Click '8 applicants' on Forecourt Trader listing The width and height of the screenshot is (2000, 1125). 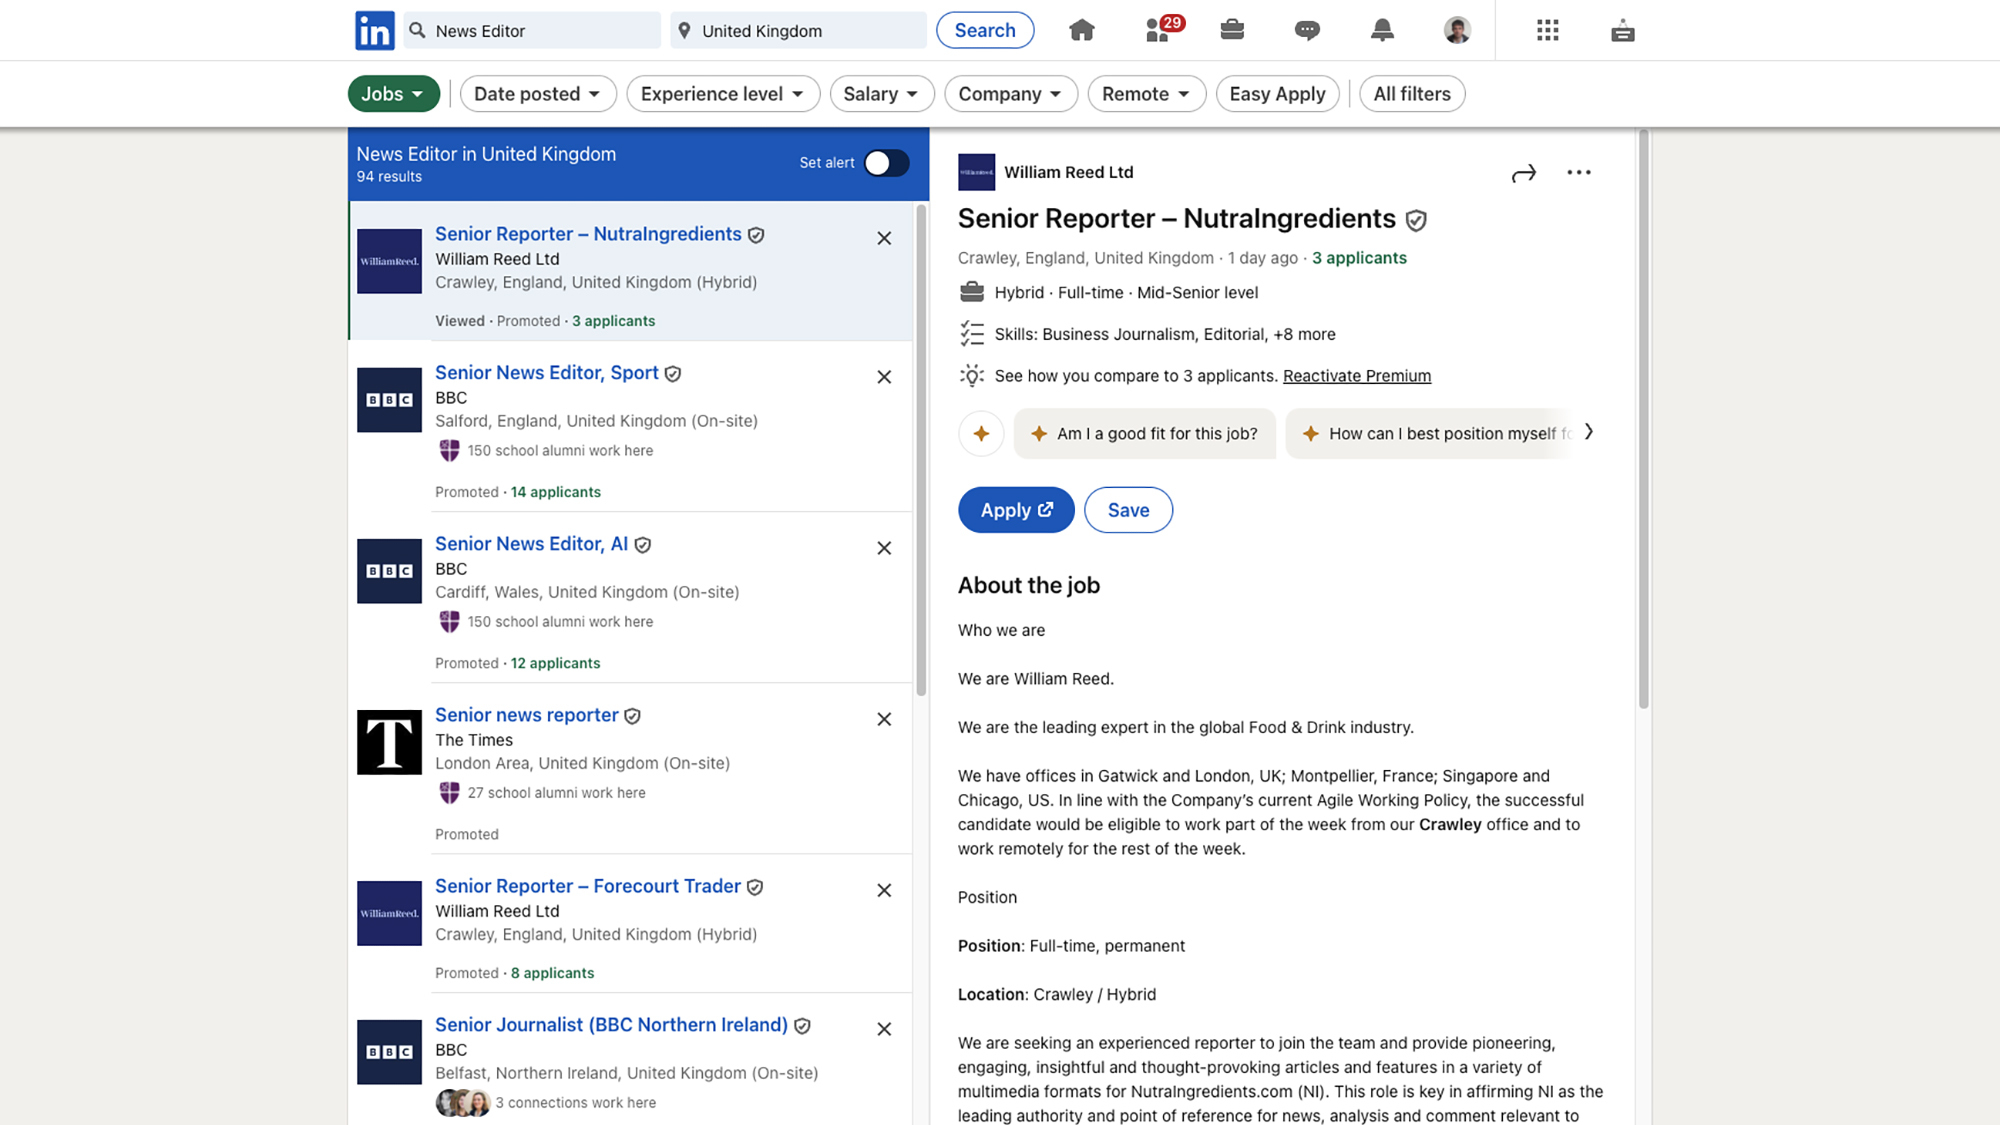point(552,973)
